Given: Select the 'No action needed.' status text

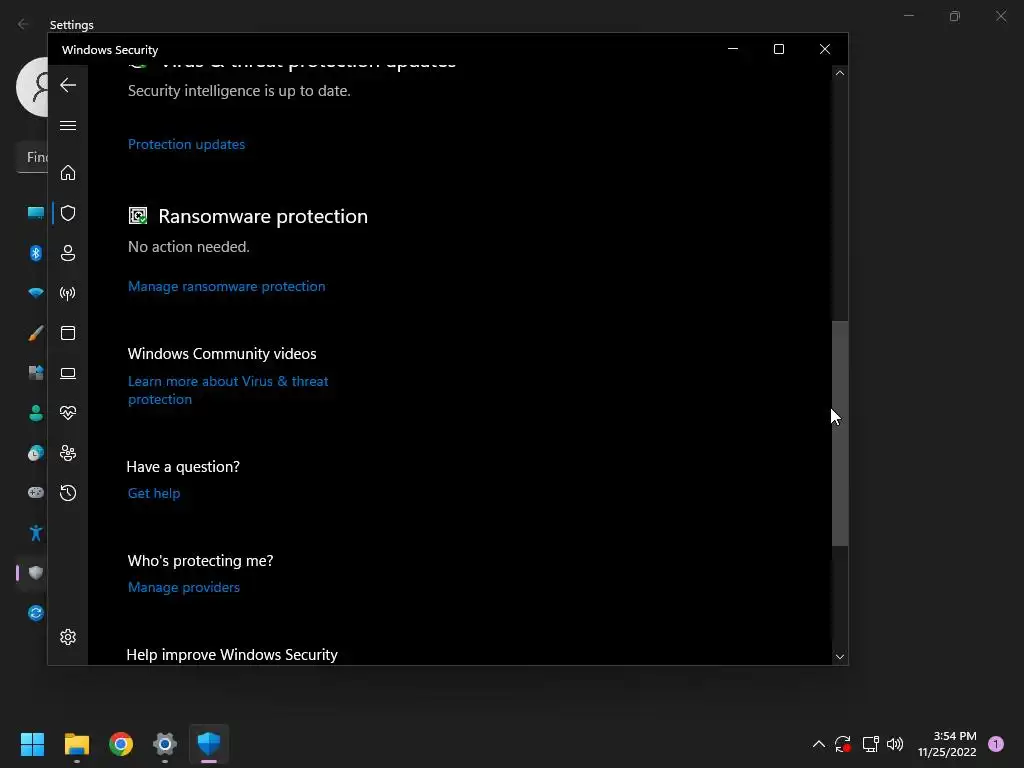Looking at the screenshot, I should [189, 247].
